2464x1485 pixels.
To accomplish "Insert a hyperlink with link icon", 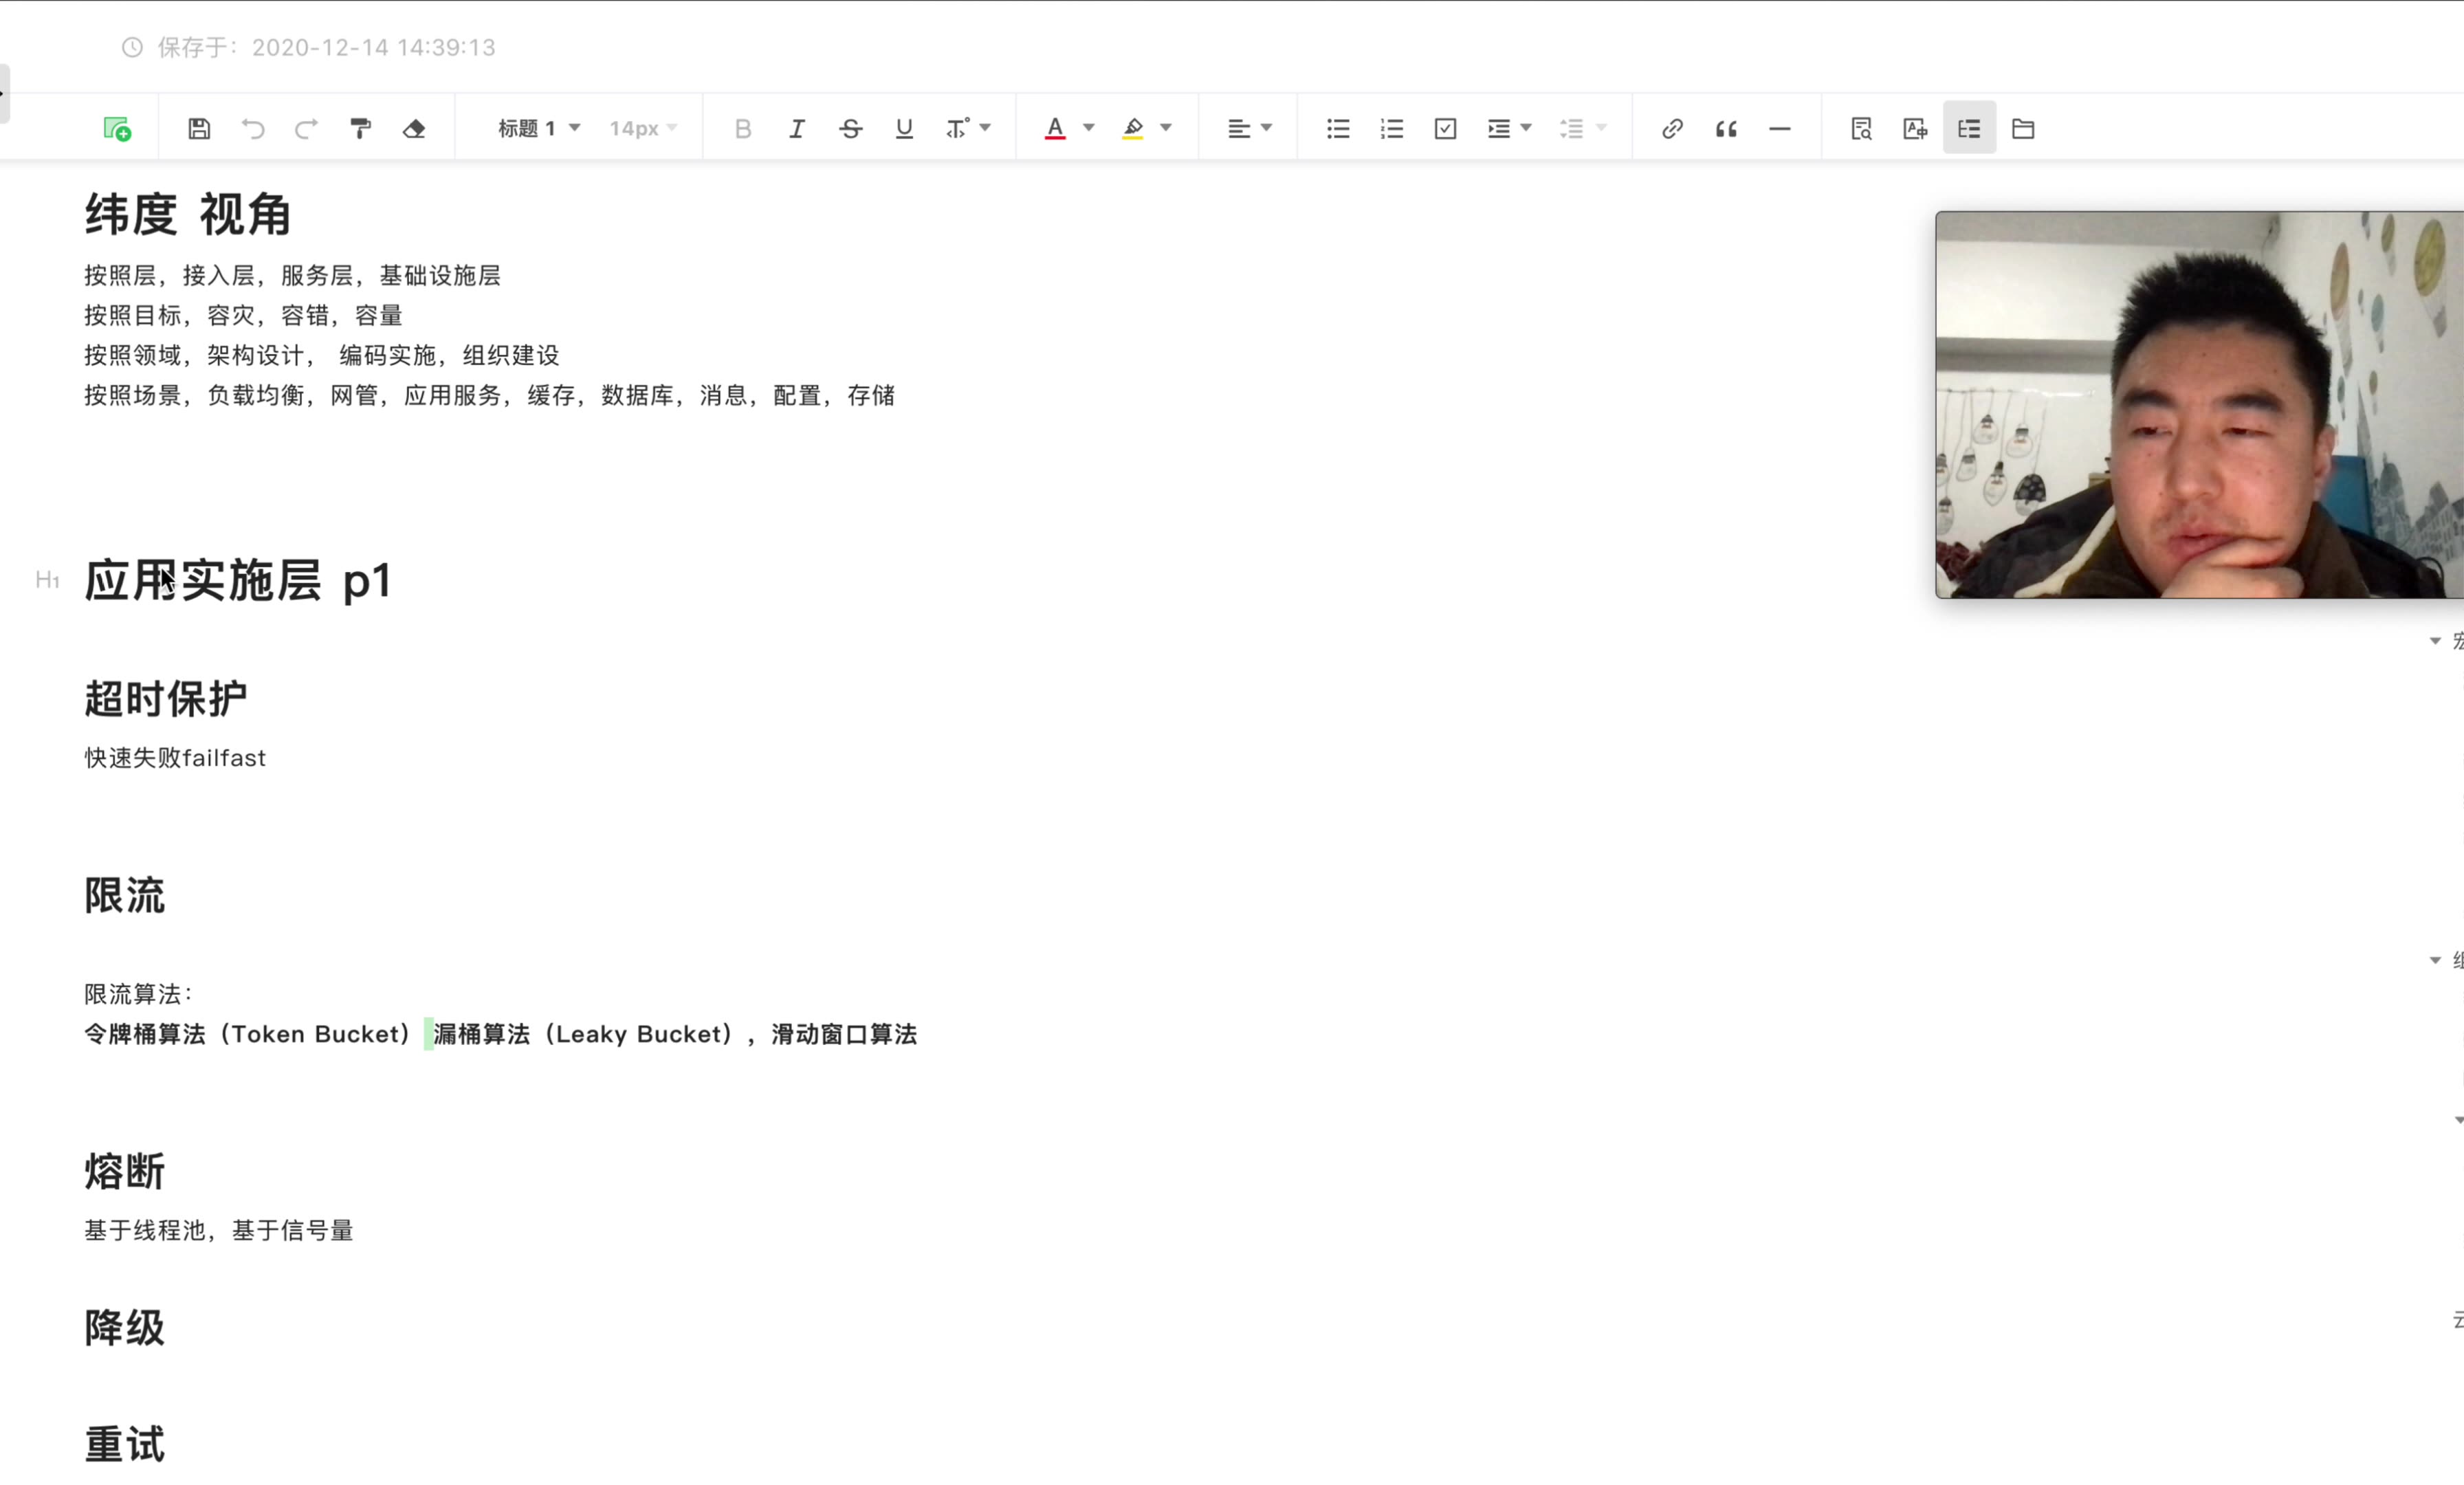I will point(1672,129).
